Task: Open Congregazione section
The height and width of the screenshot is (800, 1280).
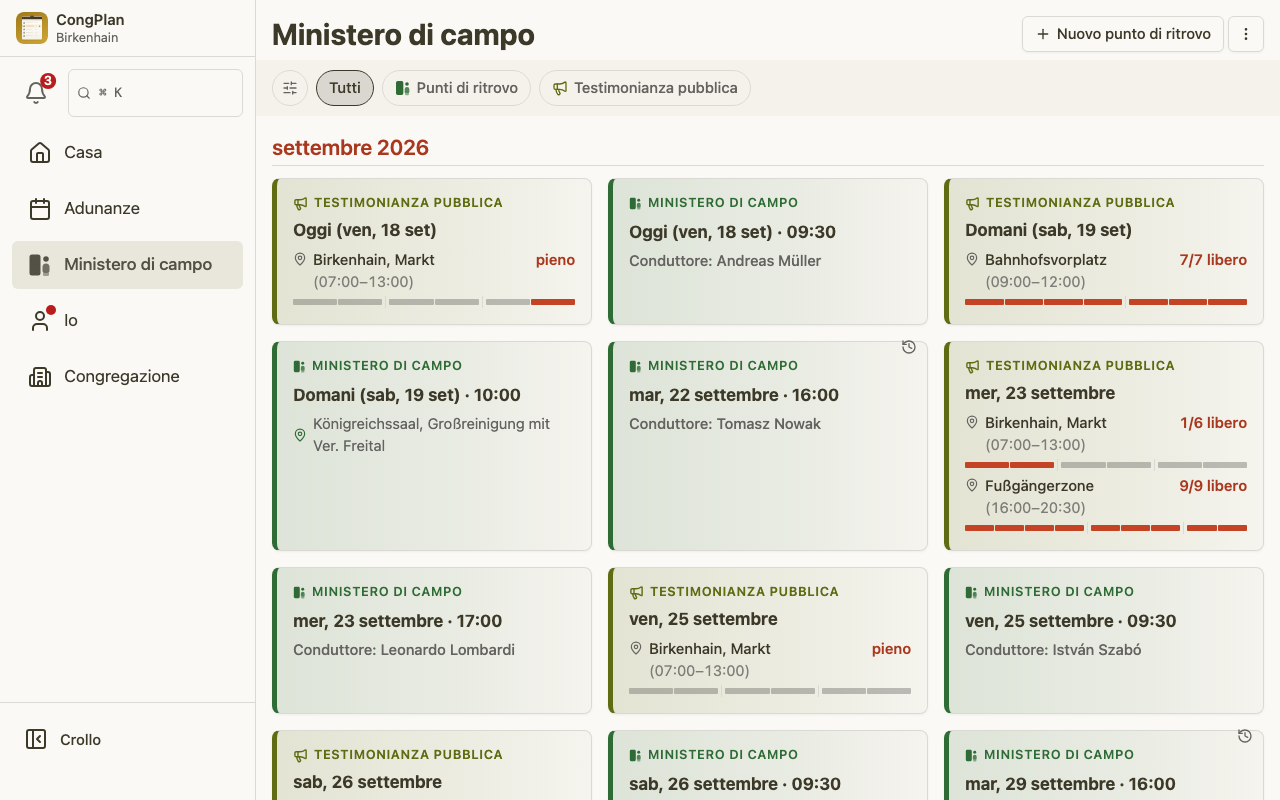Action: point(127,377)
